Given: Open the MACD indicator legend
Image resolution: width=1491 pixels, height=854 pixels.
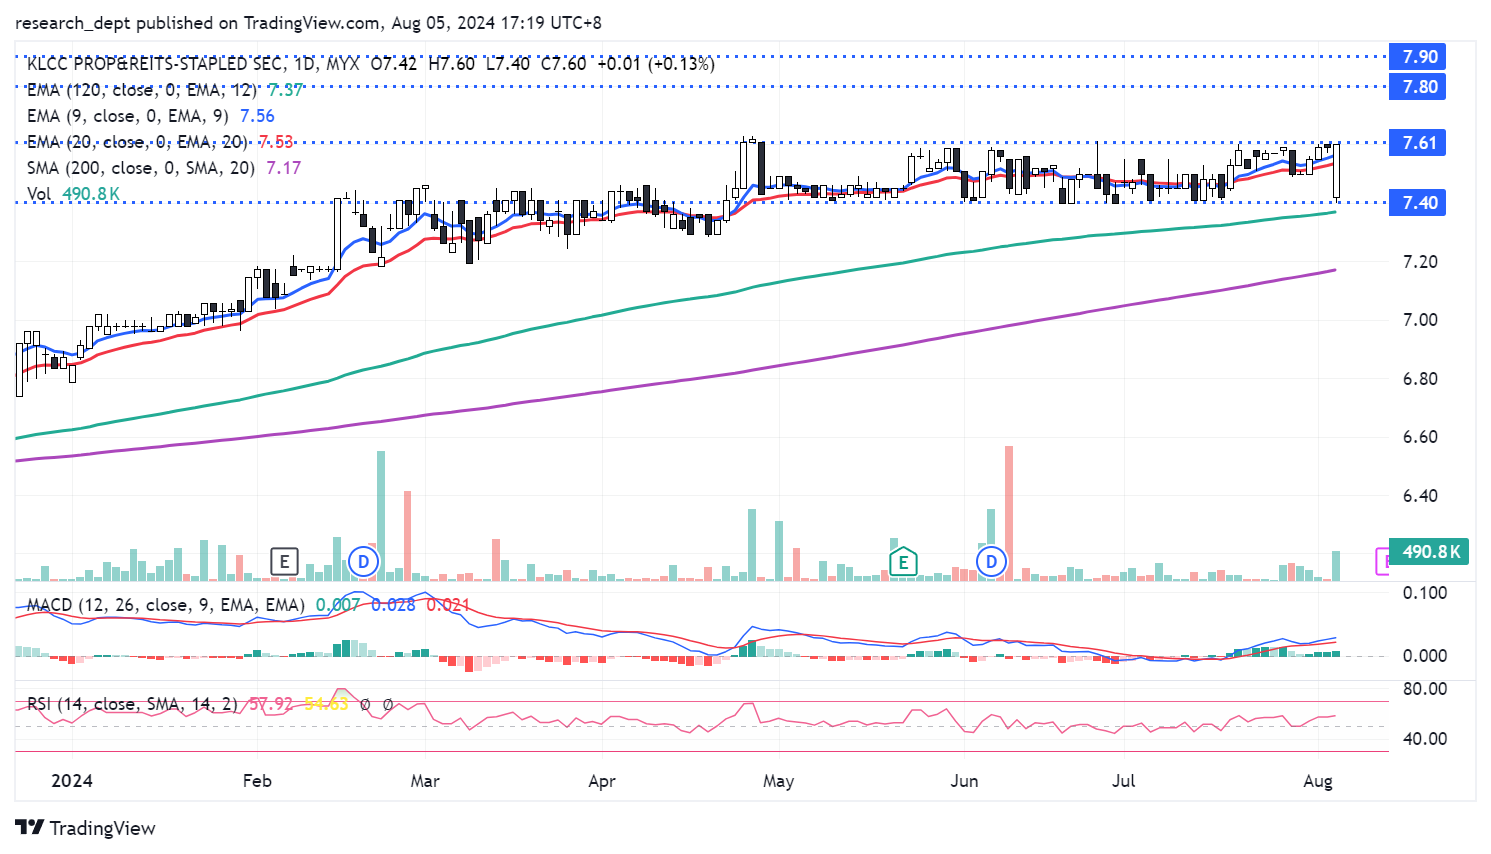Looking at the screenshot, I should click(166, 605).
